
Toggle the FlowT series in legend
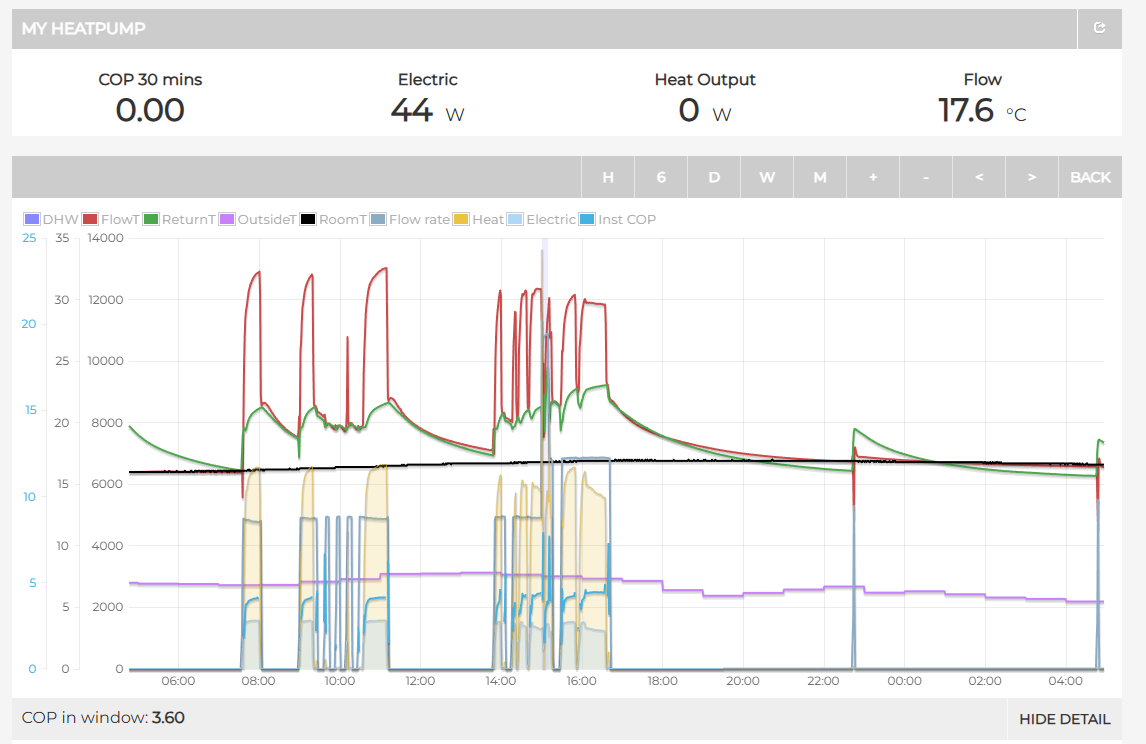(112, 219)
